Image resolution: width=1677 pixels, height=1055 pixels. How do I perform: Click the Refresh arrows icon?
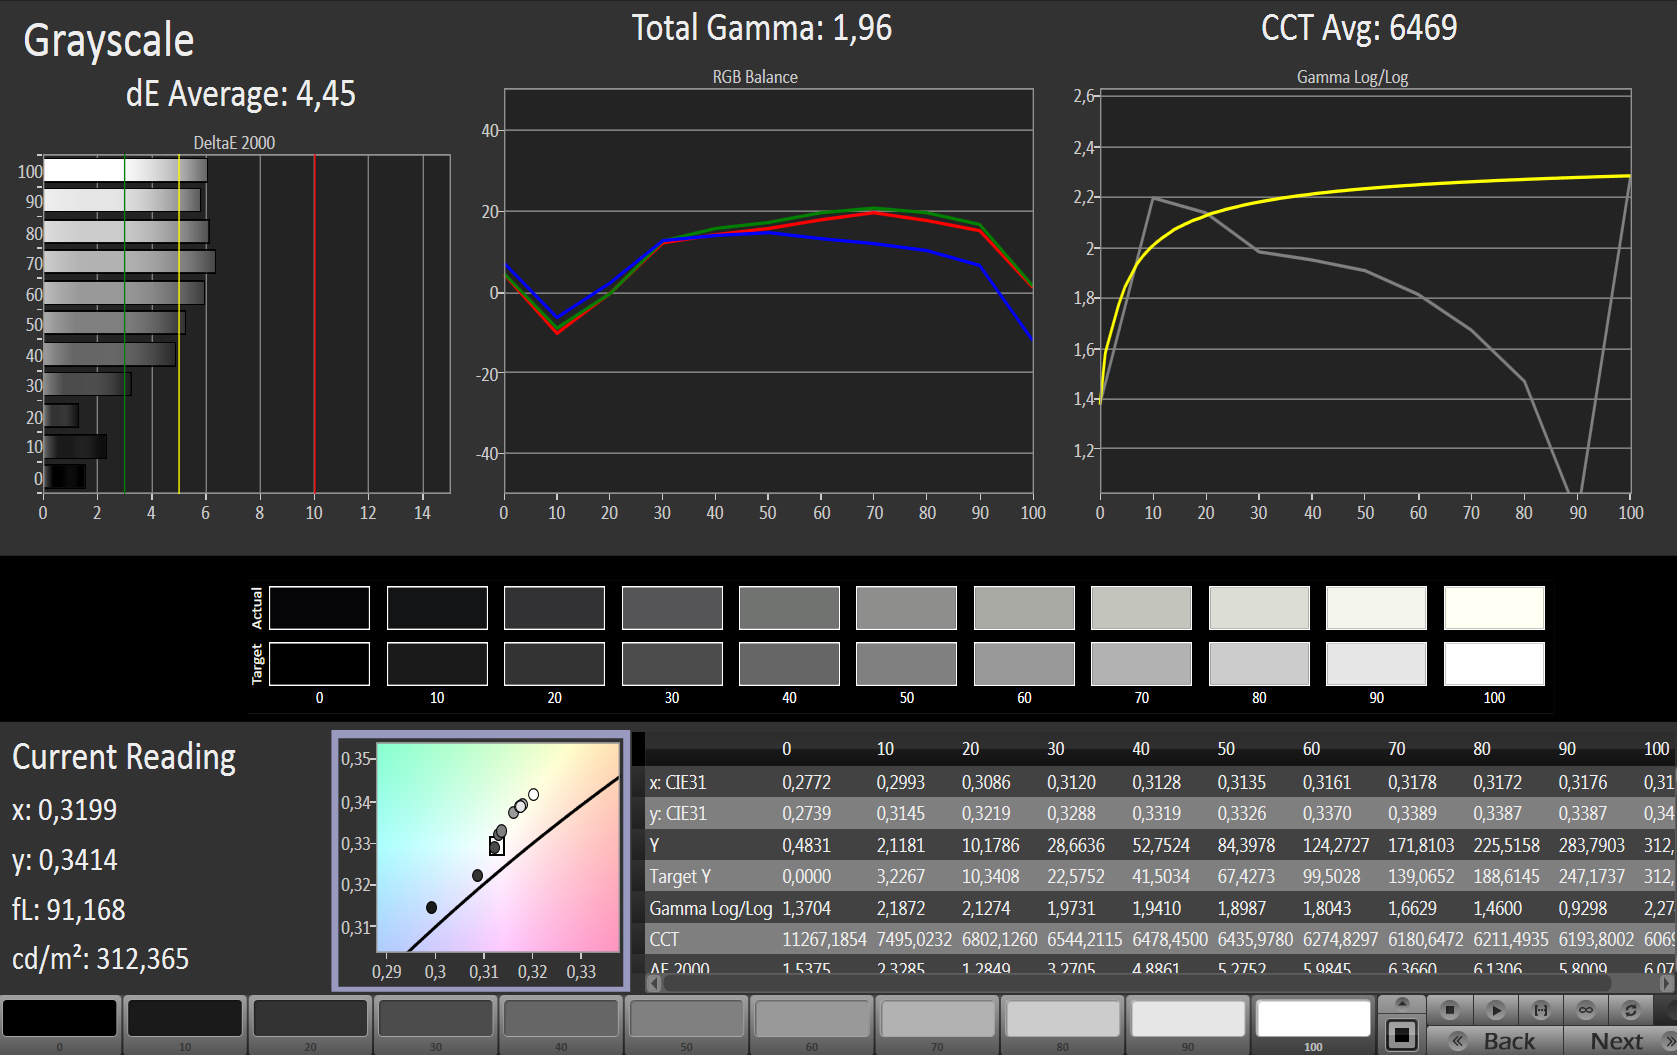point(1631,1010)
